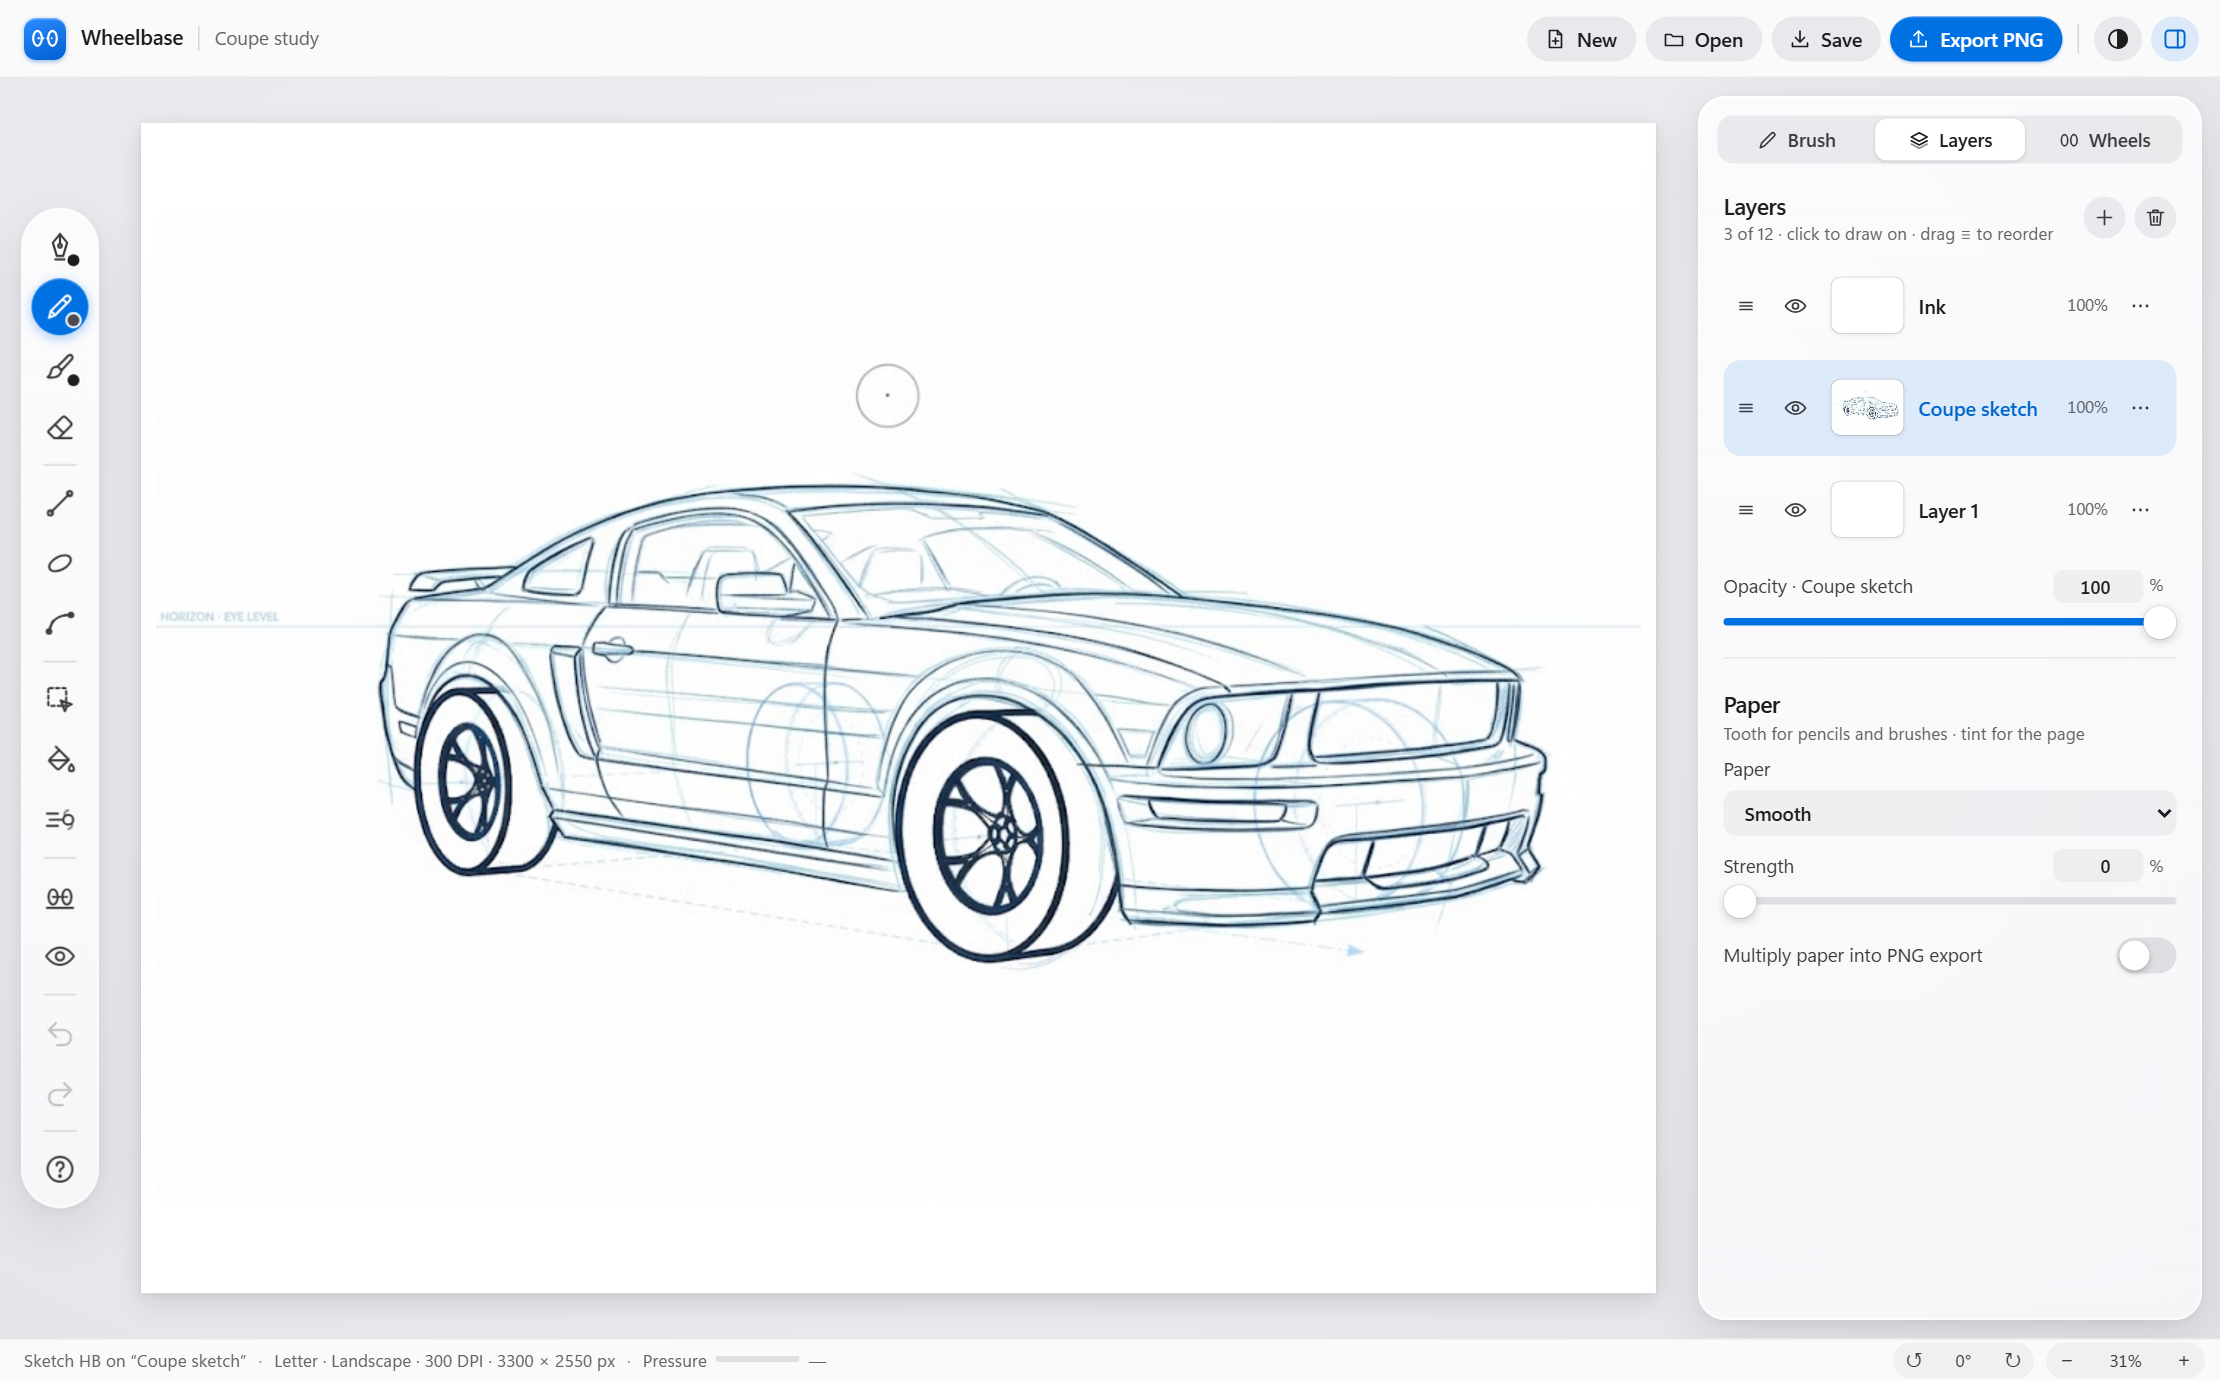Hide the Ink layer
Screen dimensions: 2220x1380
1795,306
